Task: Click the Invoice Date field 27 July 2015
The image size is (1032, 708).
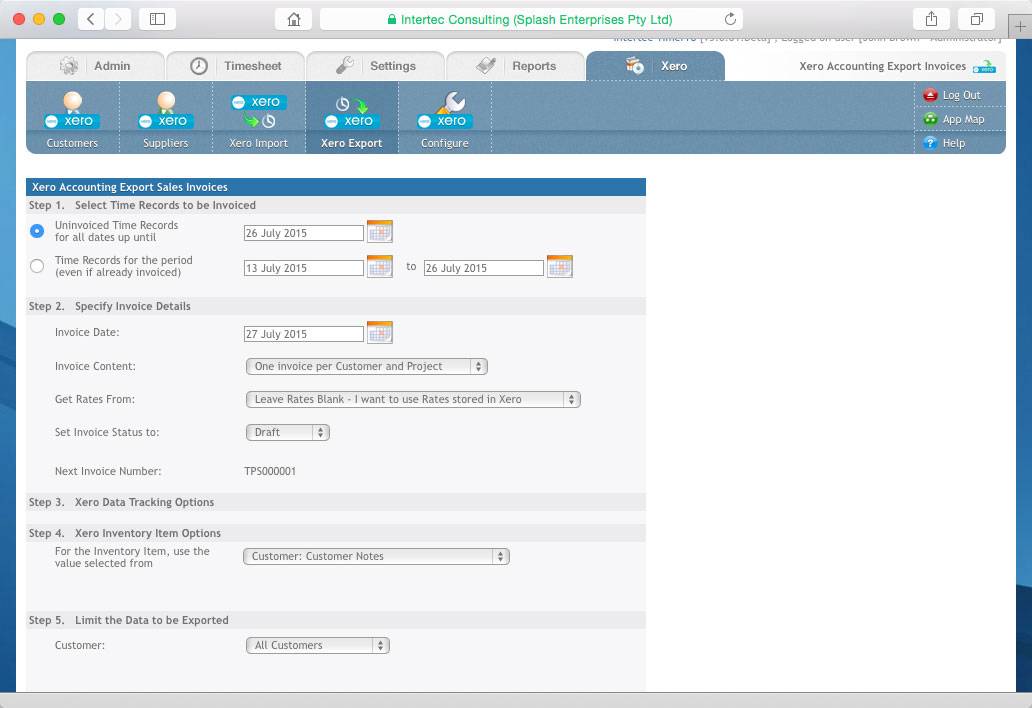Action: tap(303, 334)
